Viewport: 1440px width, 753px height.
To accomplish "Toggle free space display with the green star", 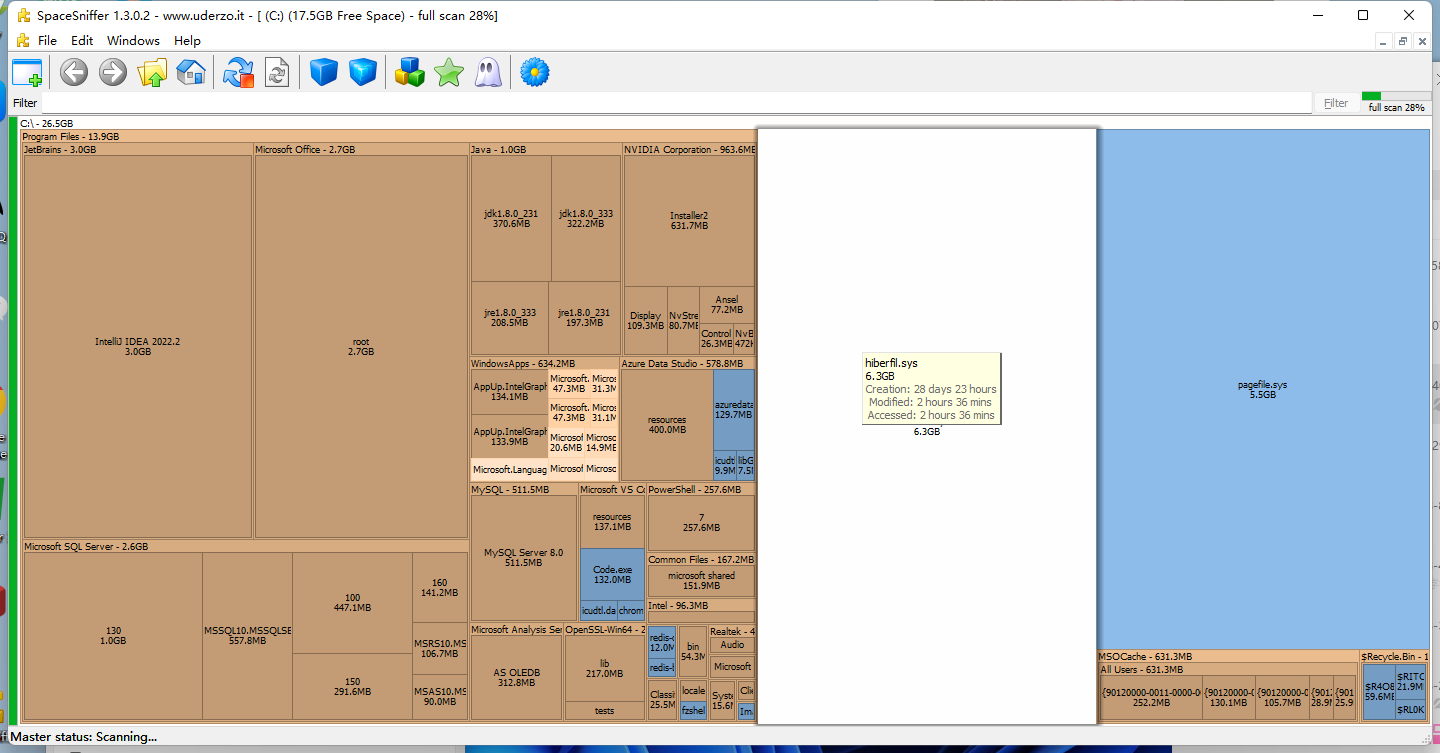I will (449, 72).
